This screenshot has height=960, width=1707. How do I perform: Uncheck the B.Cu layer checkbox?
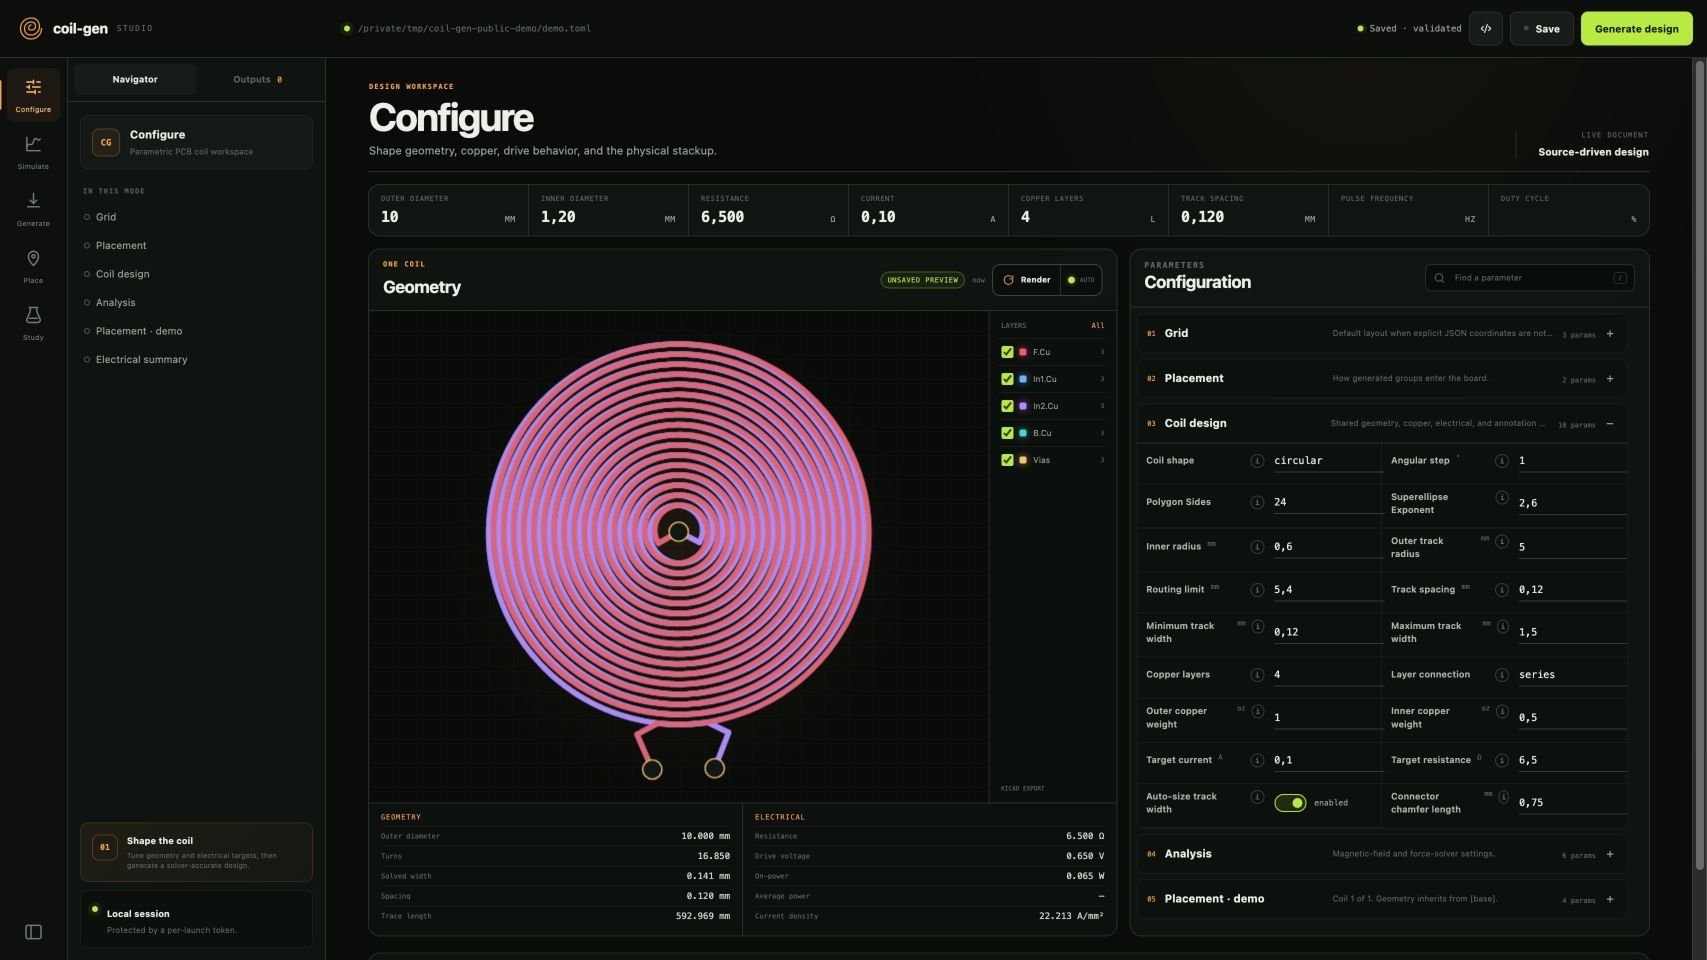[x=1007, y=433]
